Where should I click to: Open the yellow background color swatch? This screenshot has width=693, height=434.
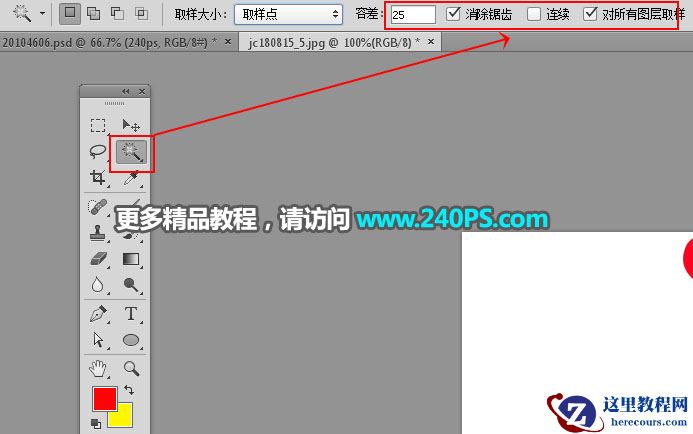[125, 419]
